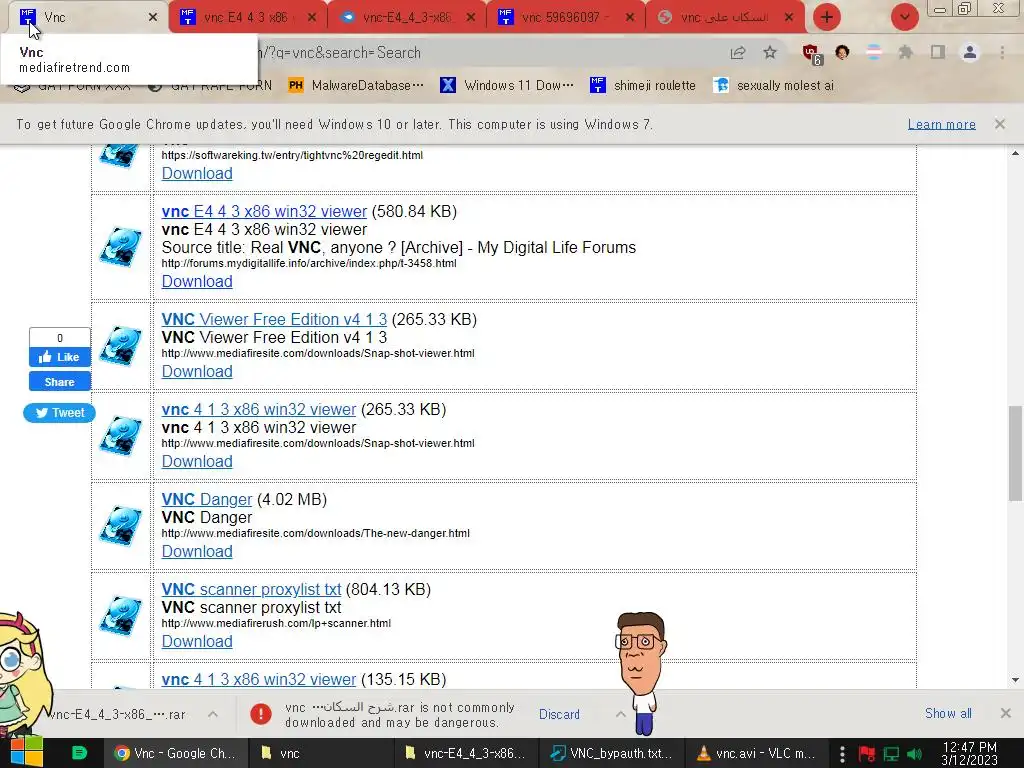Screen dimensions: 1024x768
Task: Click the Facebook Share button
Action: 59,381
